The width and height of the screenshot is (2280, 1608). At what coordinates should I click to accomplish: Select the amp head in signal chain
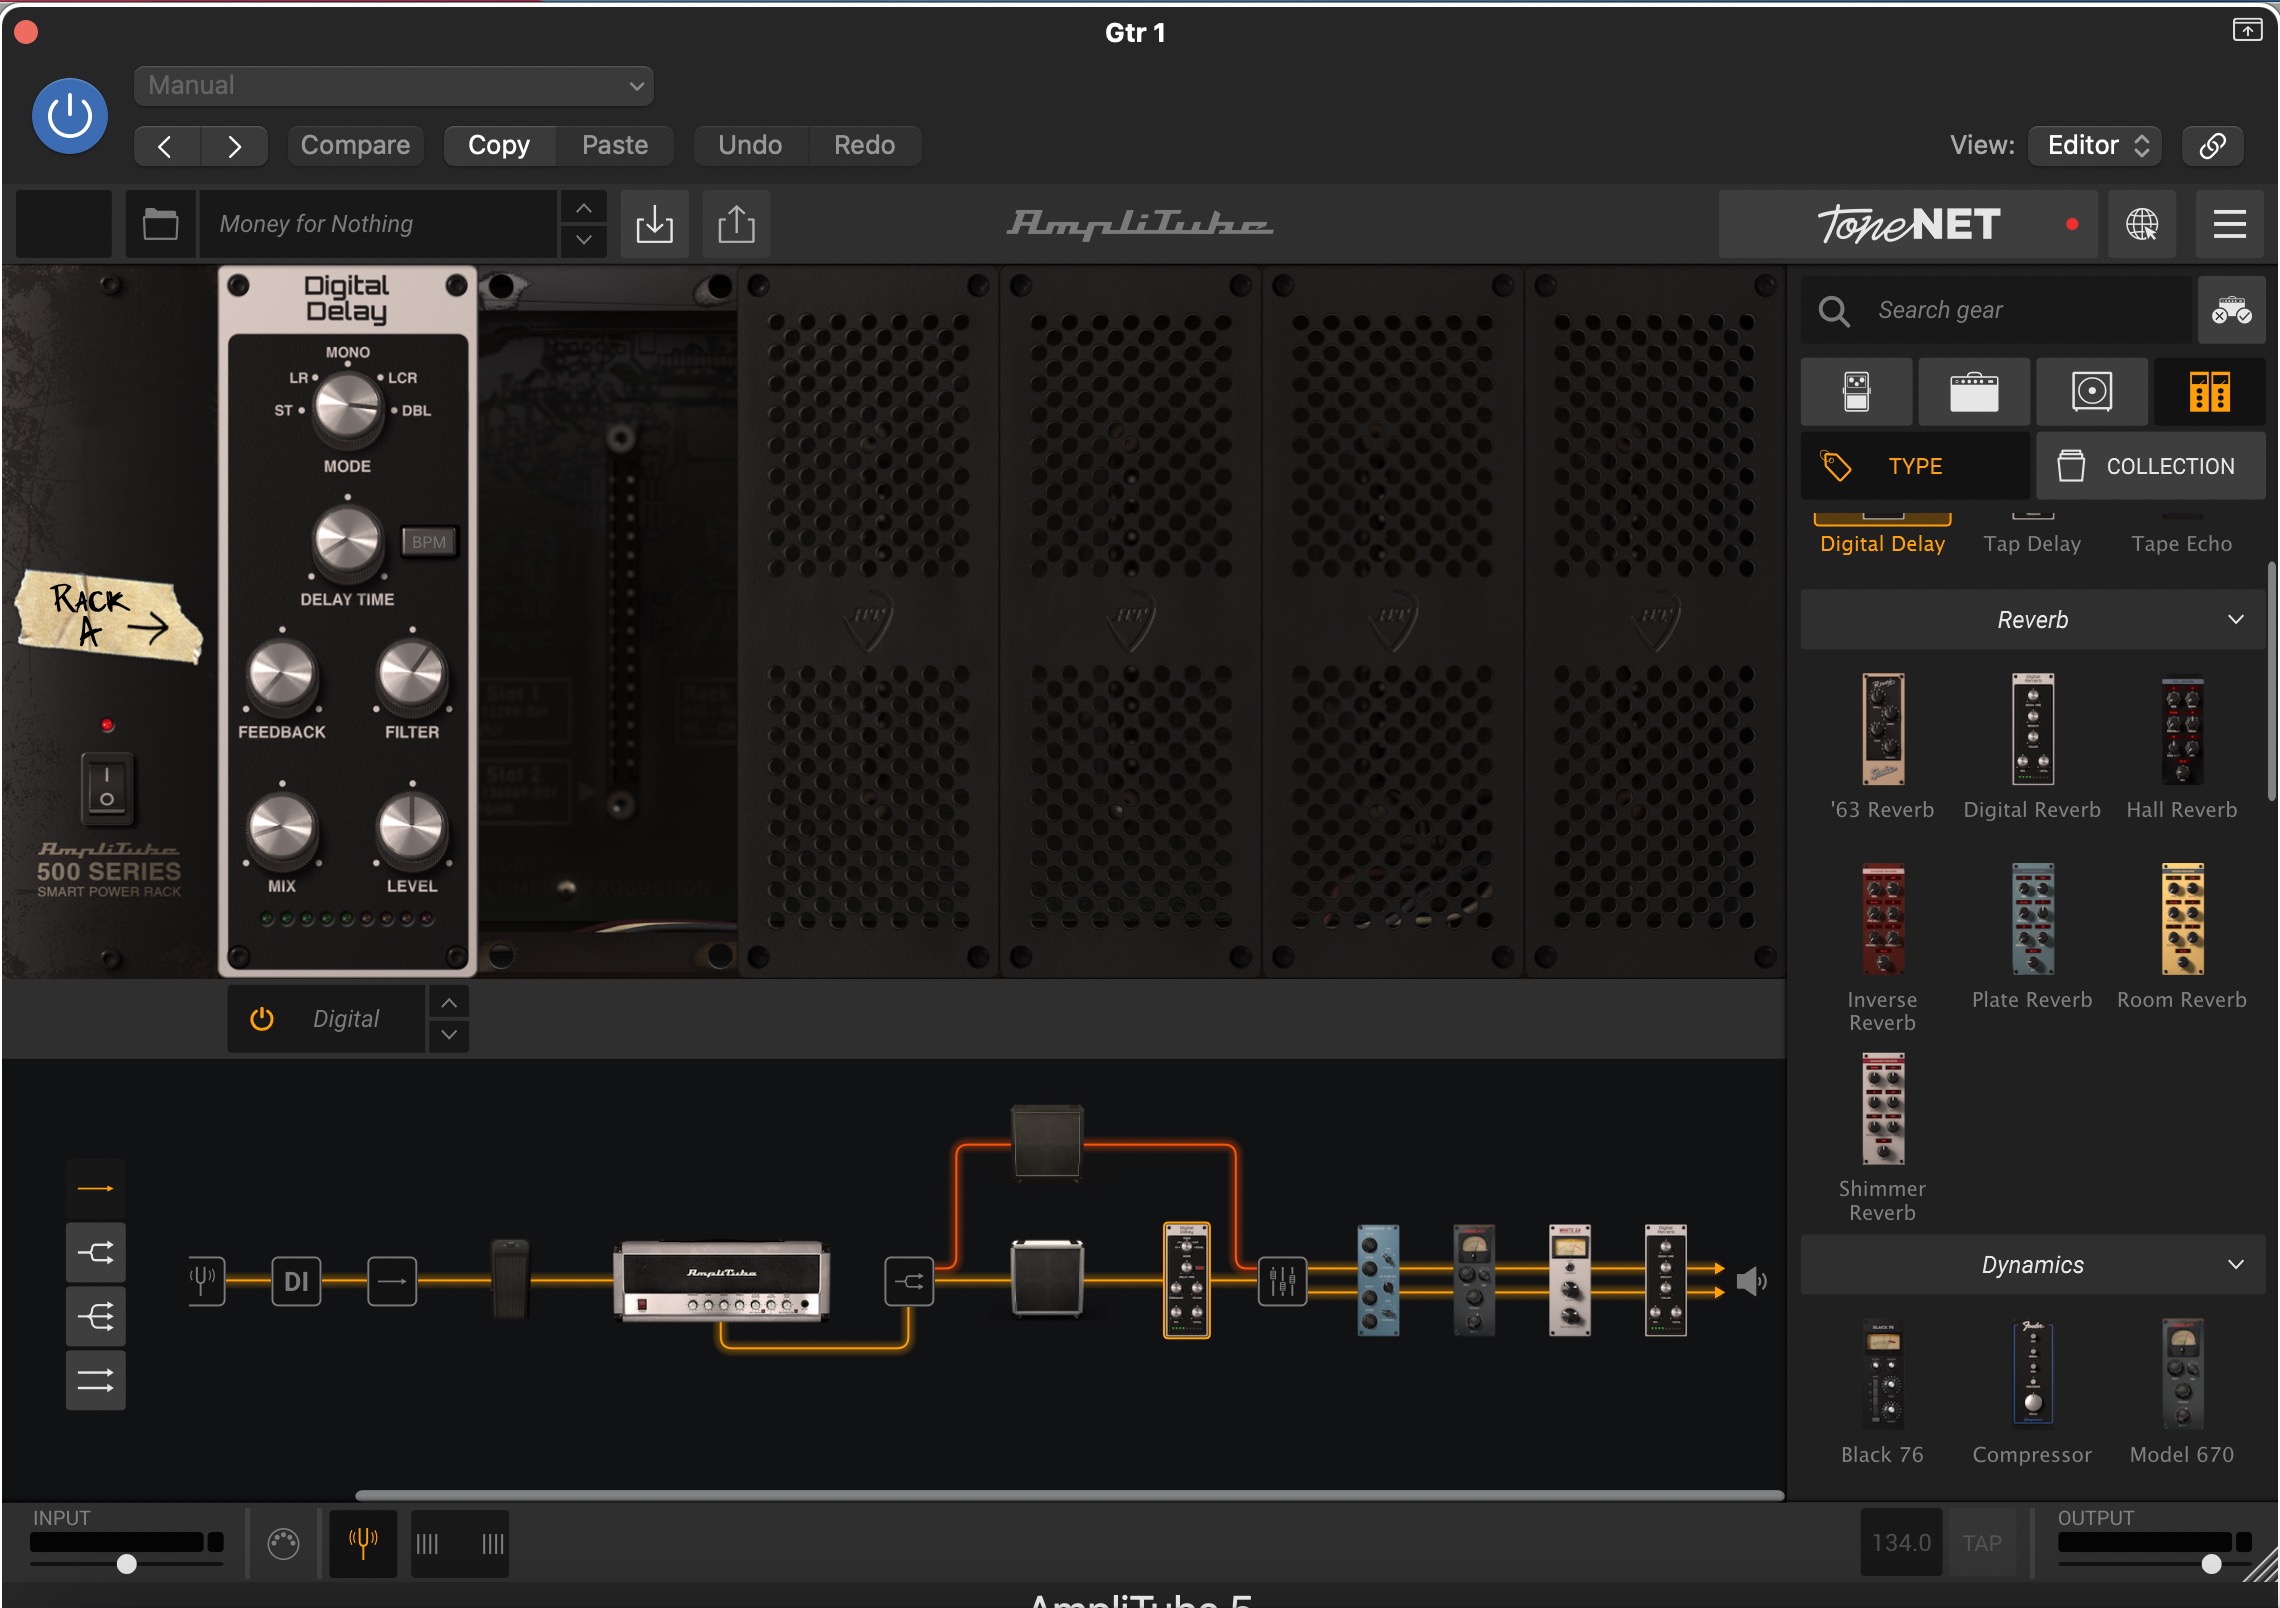722,1282
